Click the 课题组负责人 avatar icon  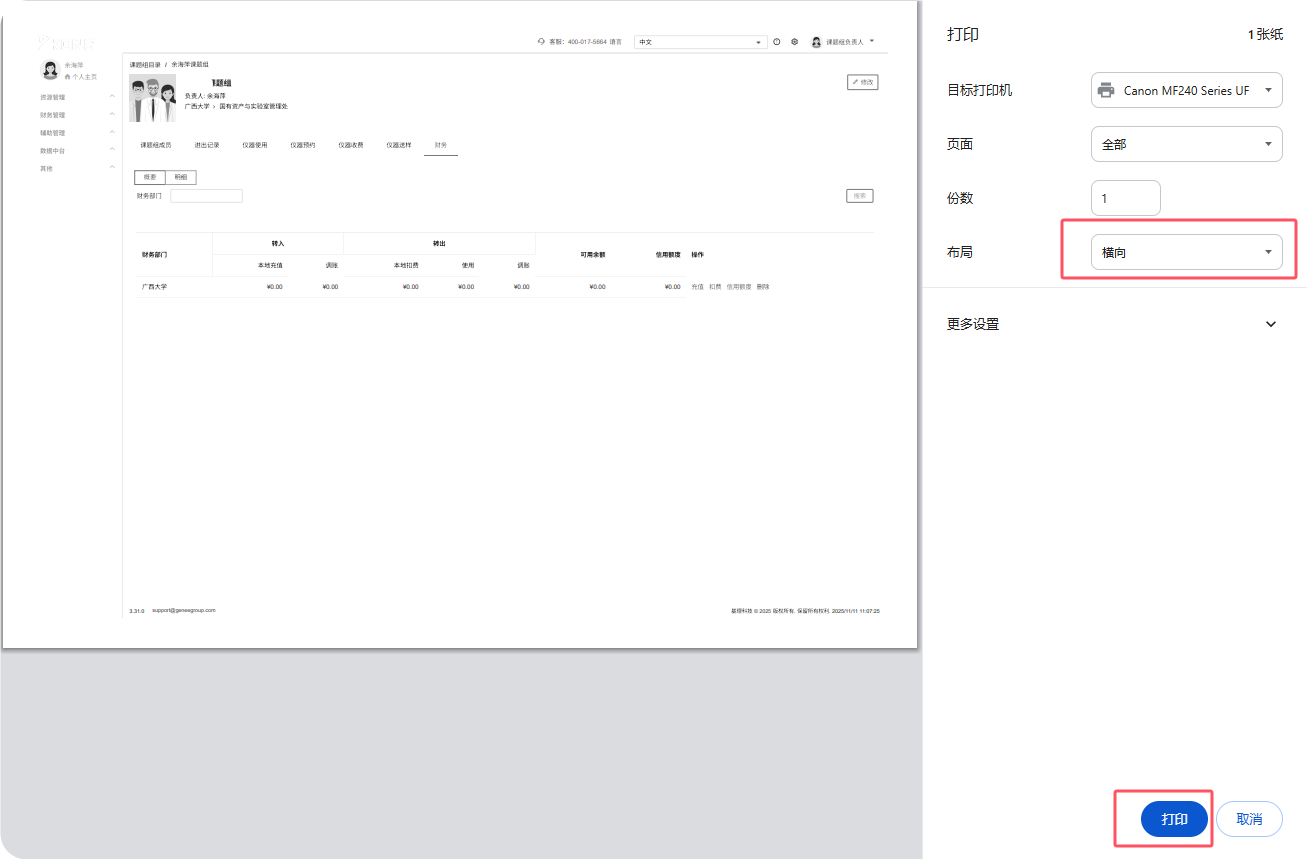click(x=816, y=42)
